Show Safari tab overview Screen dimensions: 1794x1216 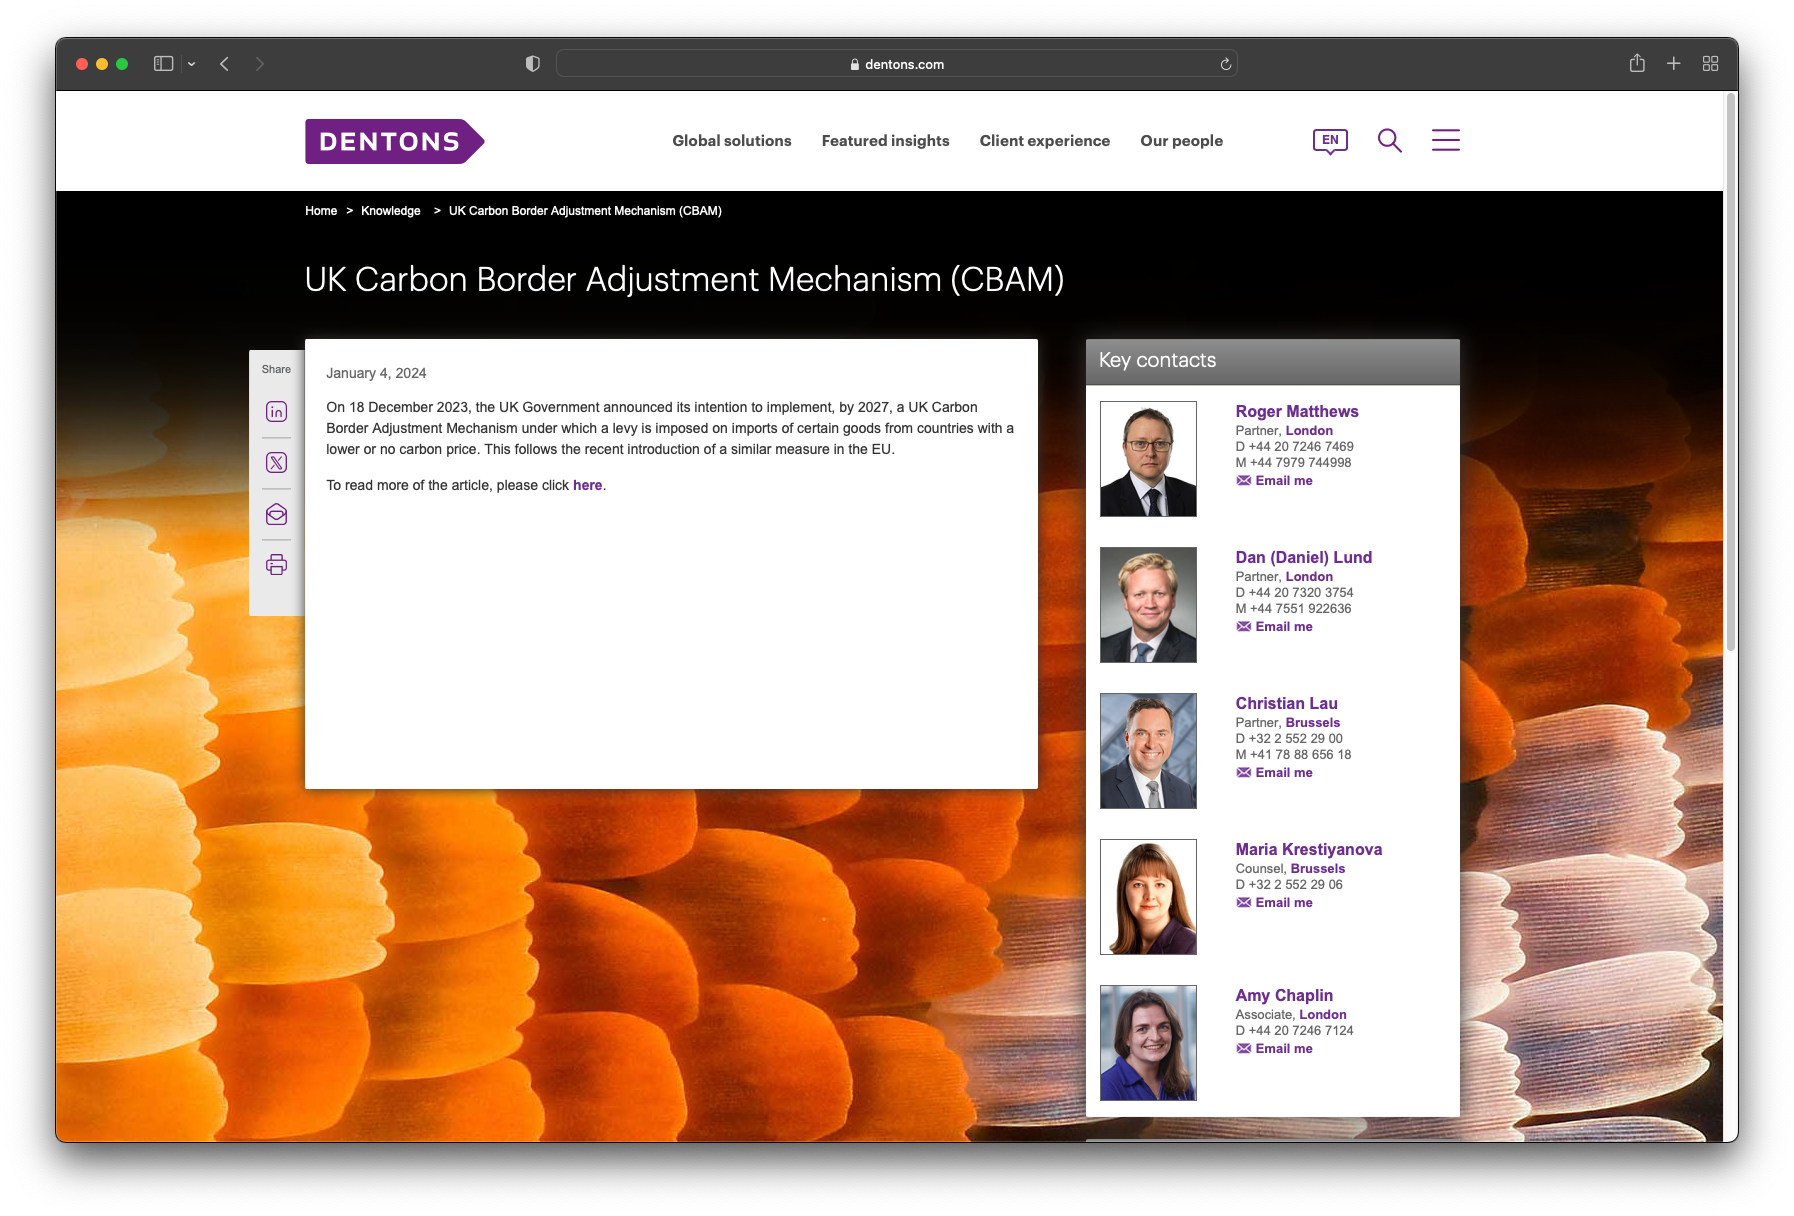1710,64
